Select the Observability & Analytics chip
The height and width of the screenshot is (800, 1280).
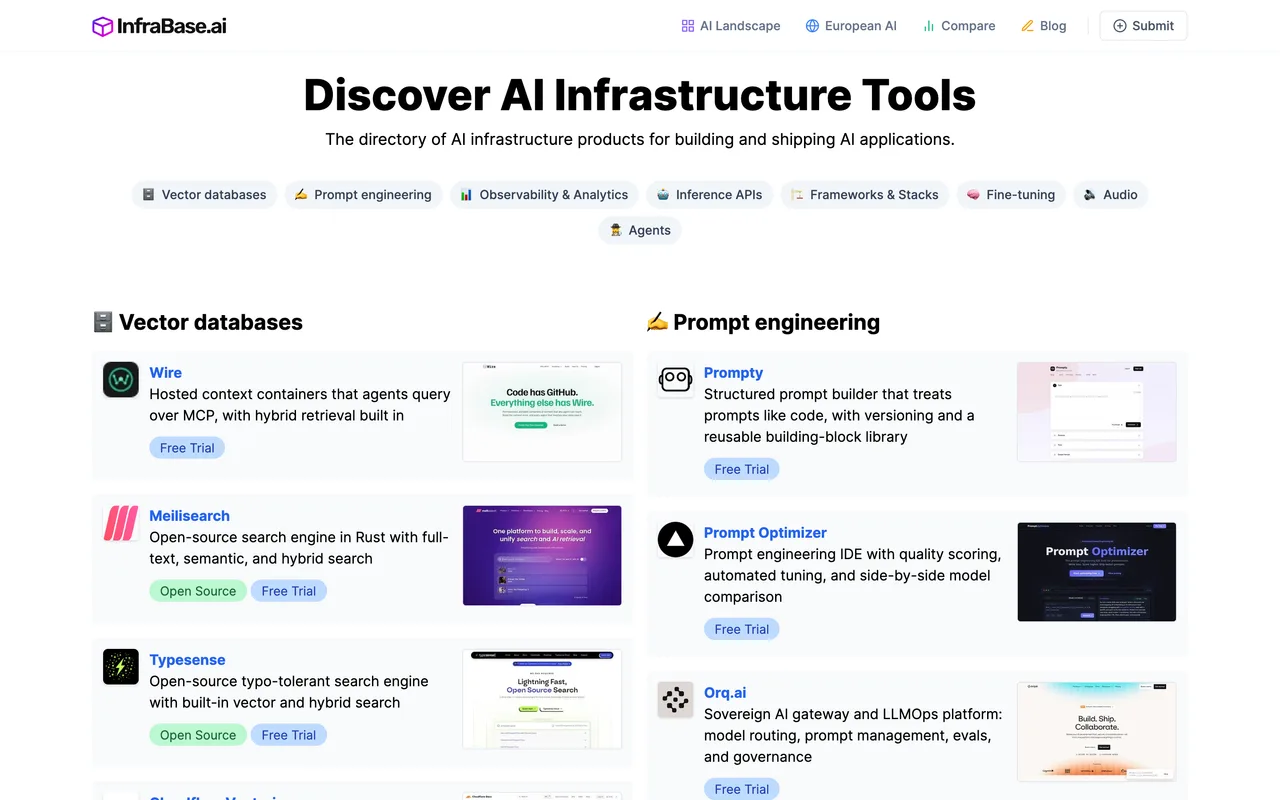click(544, 194)
